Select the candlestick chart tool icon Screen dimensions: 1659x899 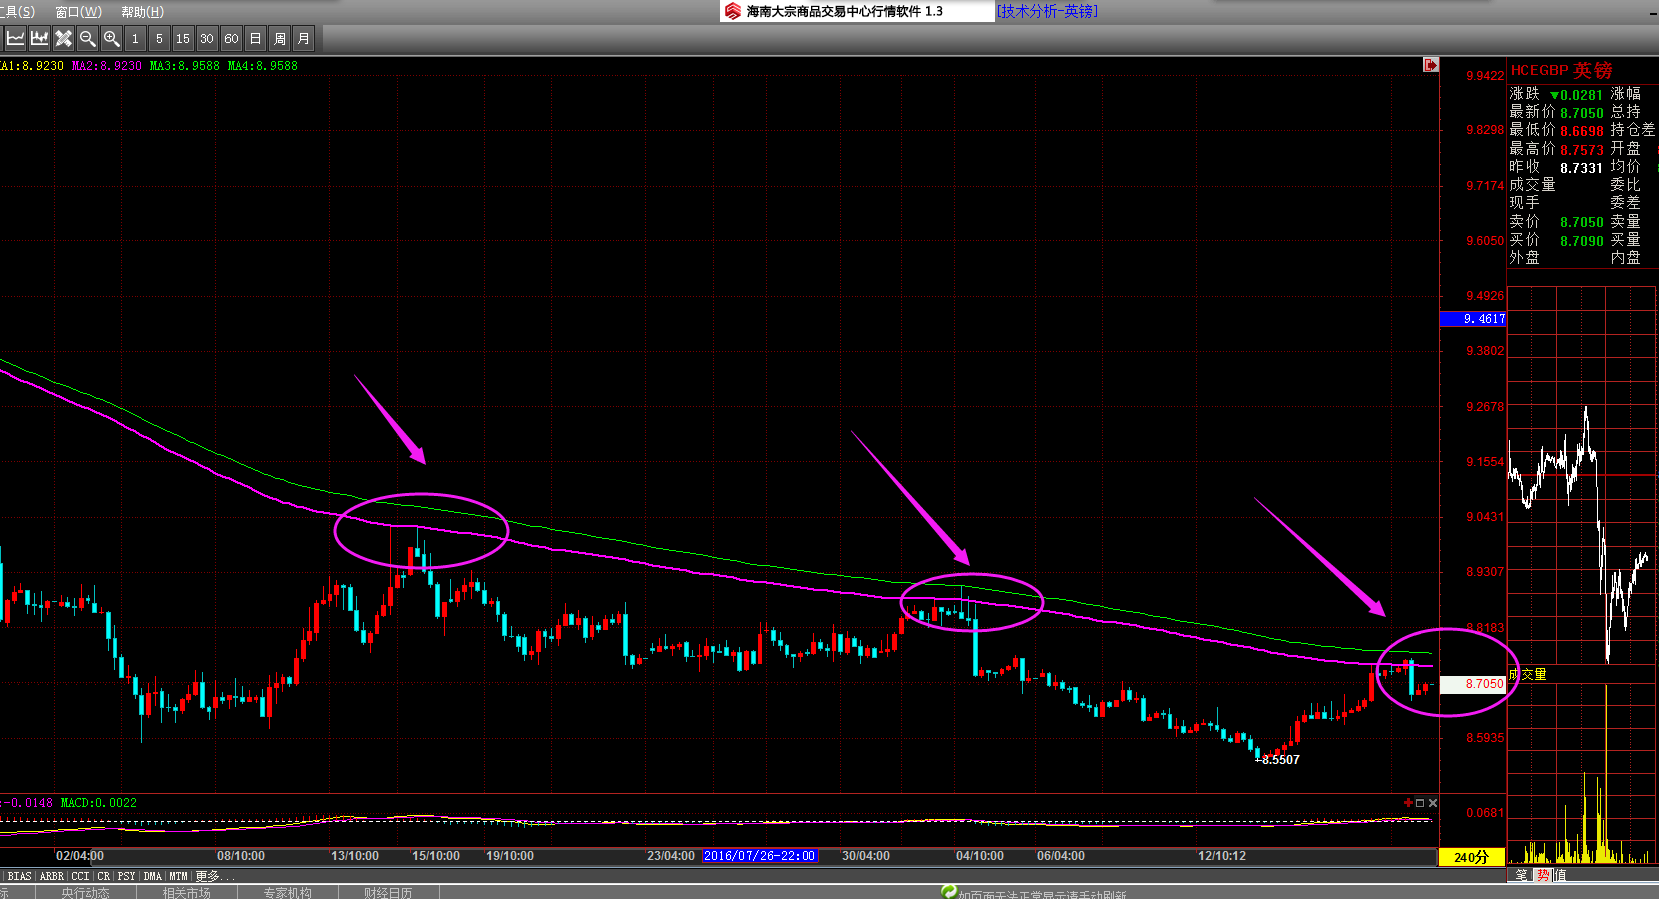[39, 39]
